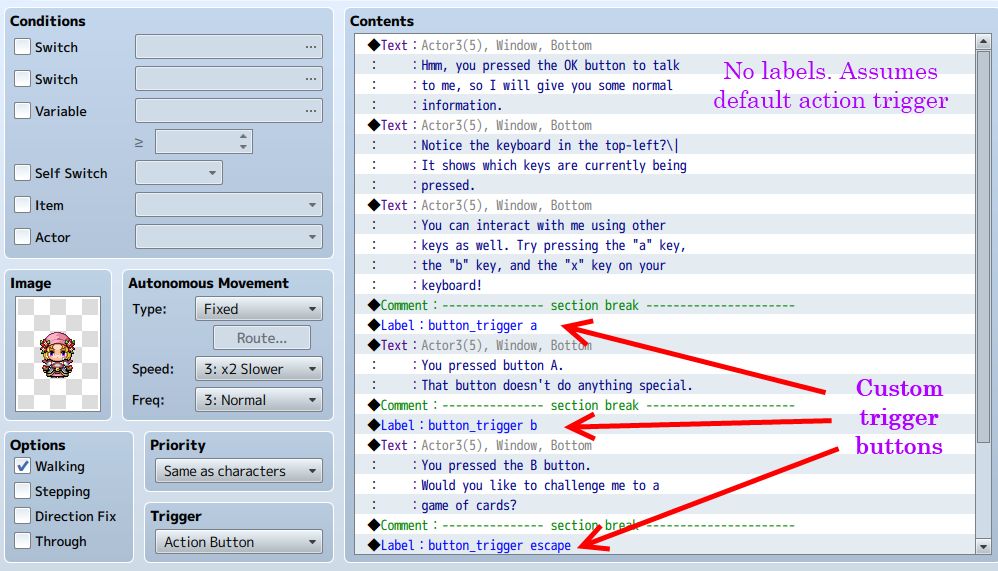Viewport: 998px width, 571px height.
Task: Select the 'It shows which keys are currently being' line
Action: tap(664, 165)
